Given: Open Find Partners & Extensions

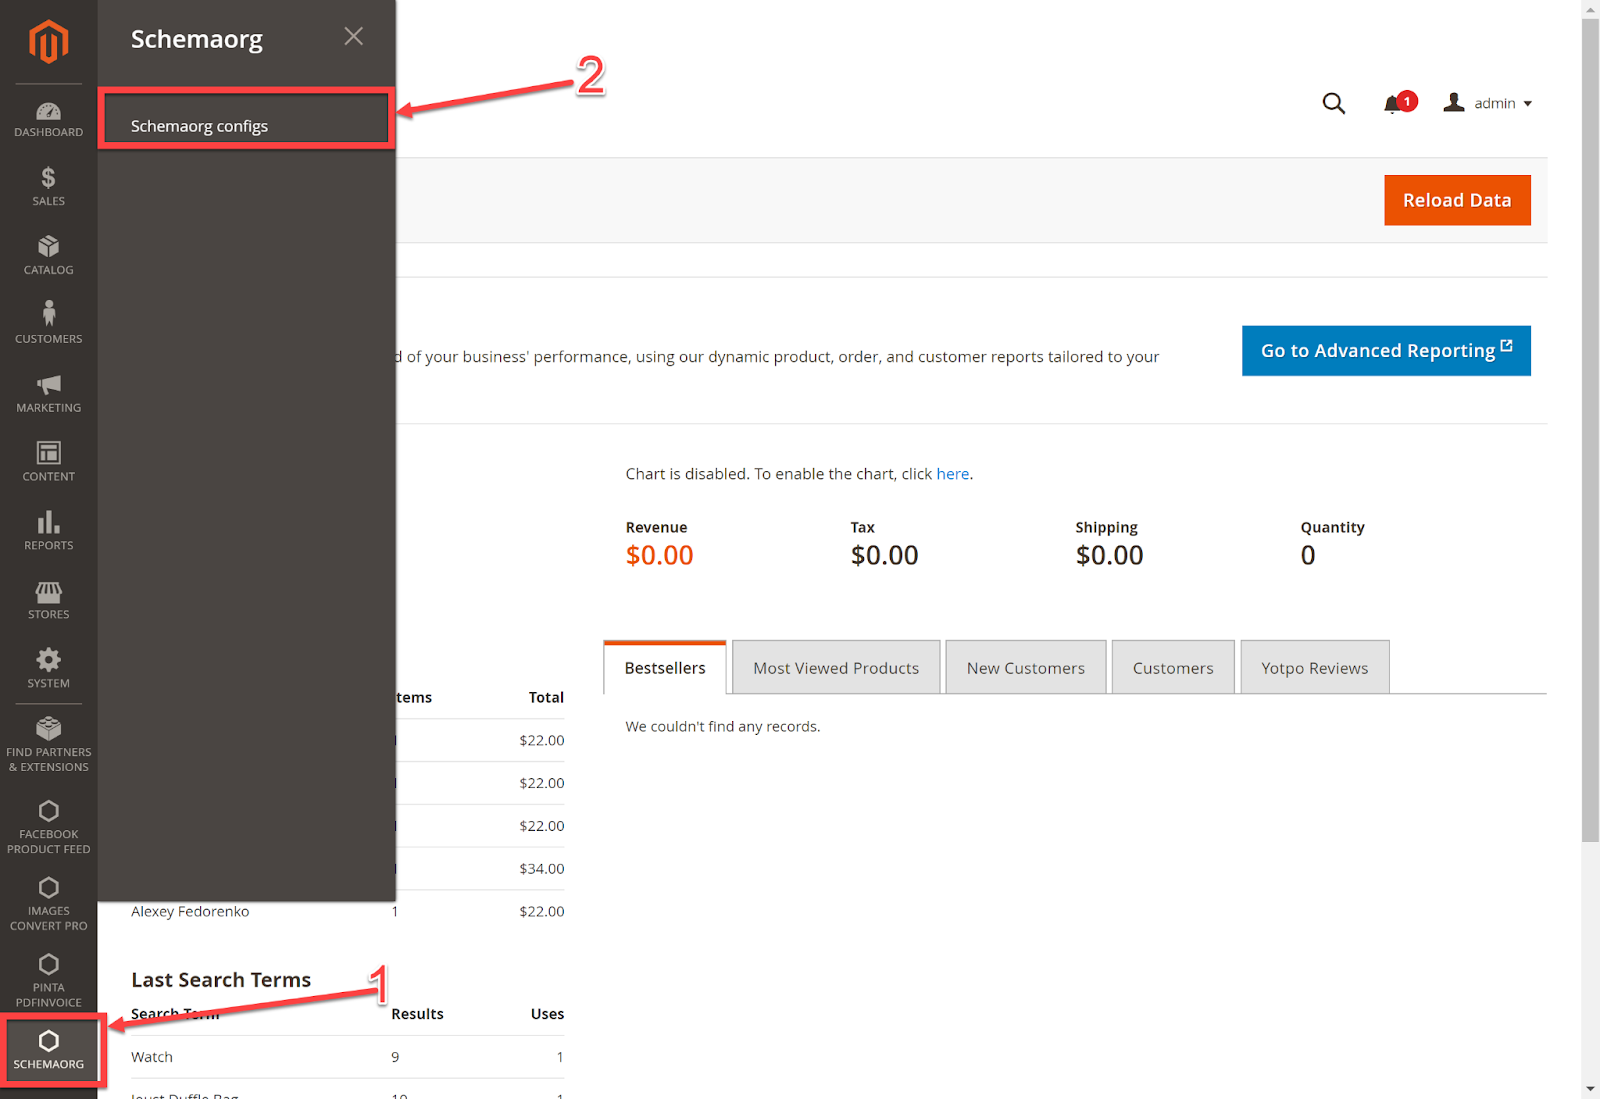Looking at the screenshot, I should tap(48, 746).
